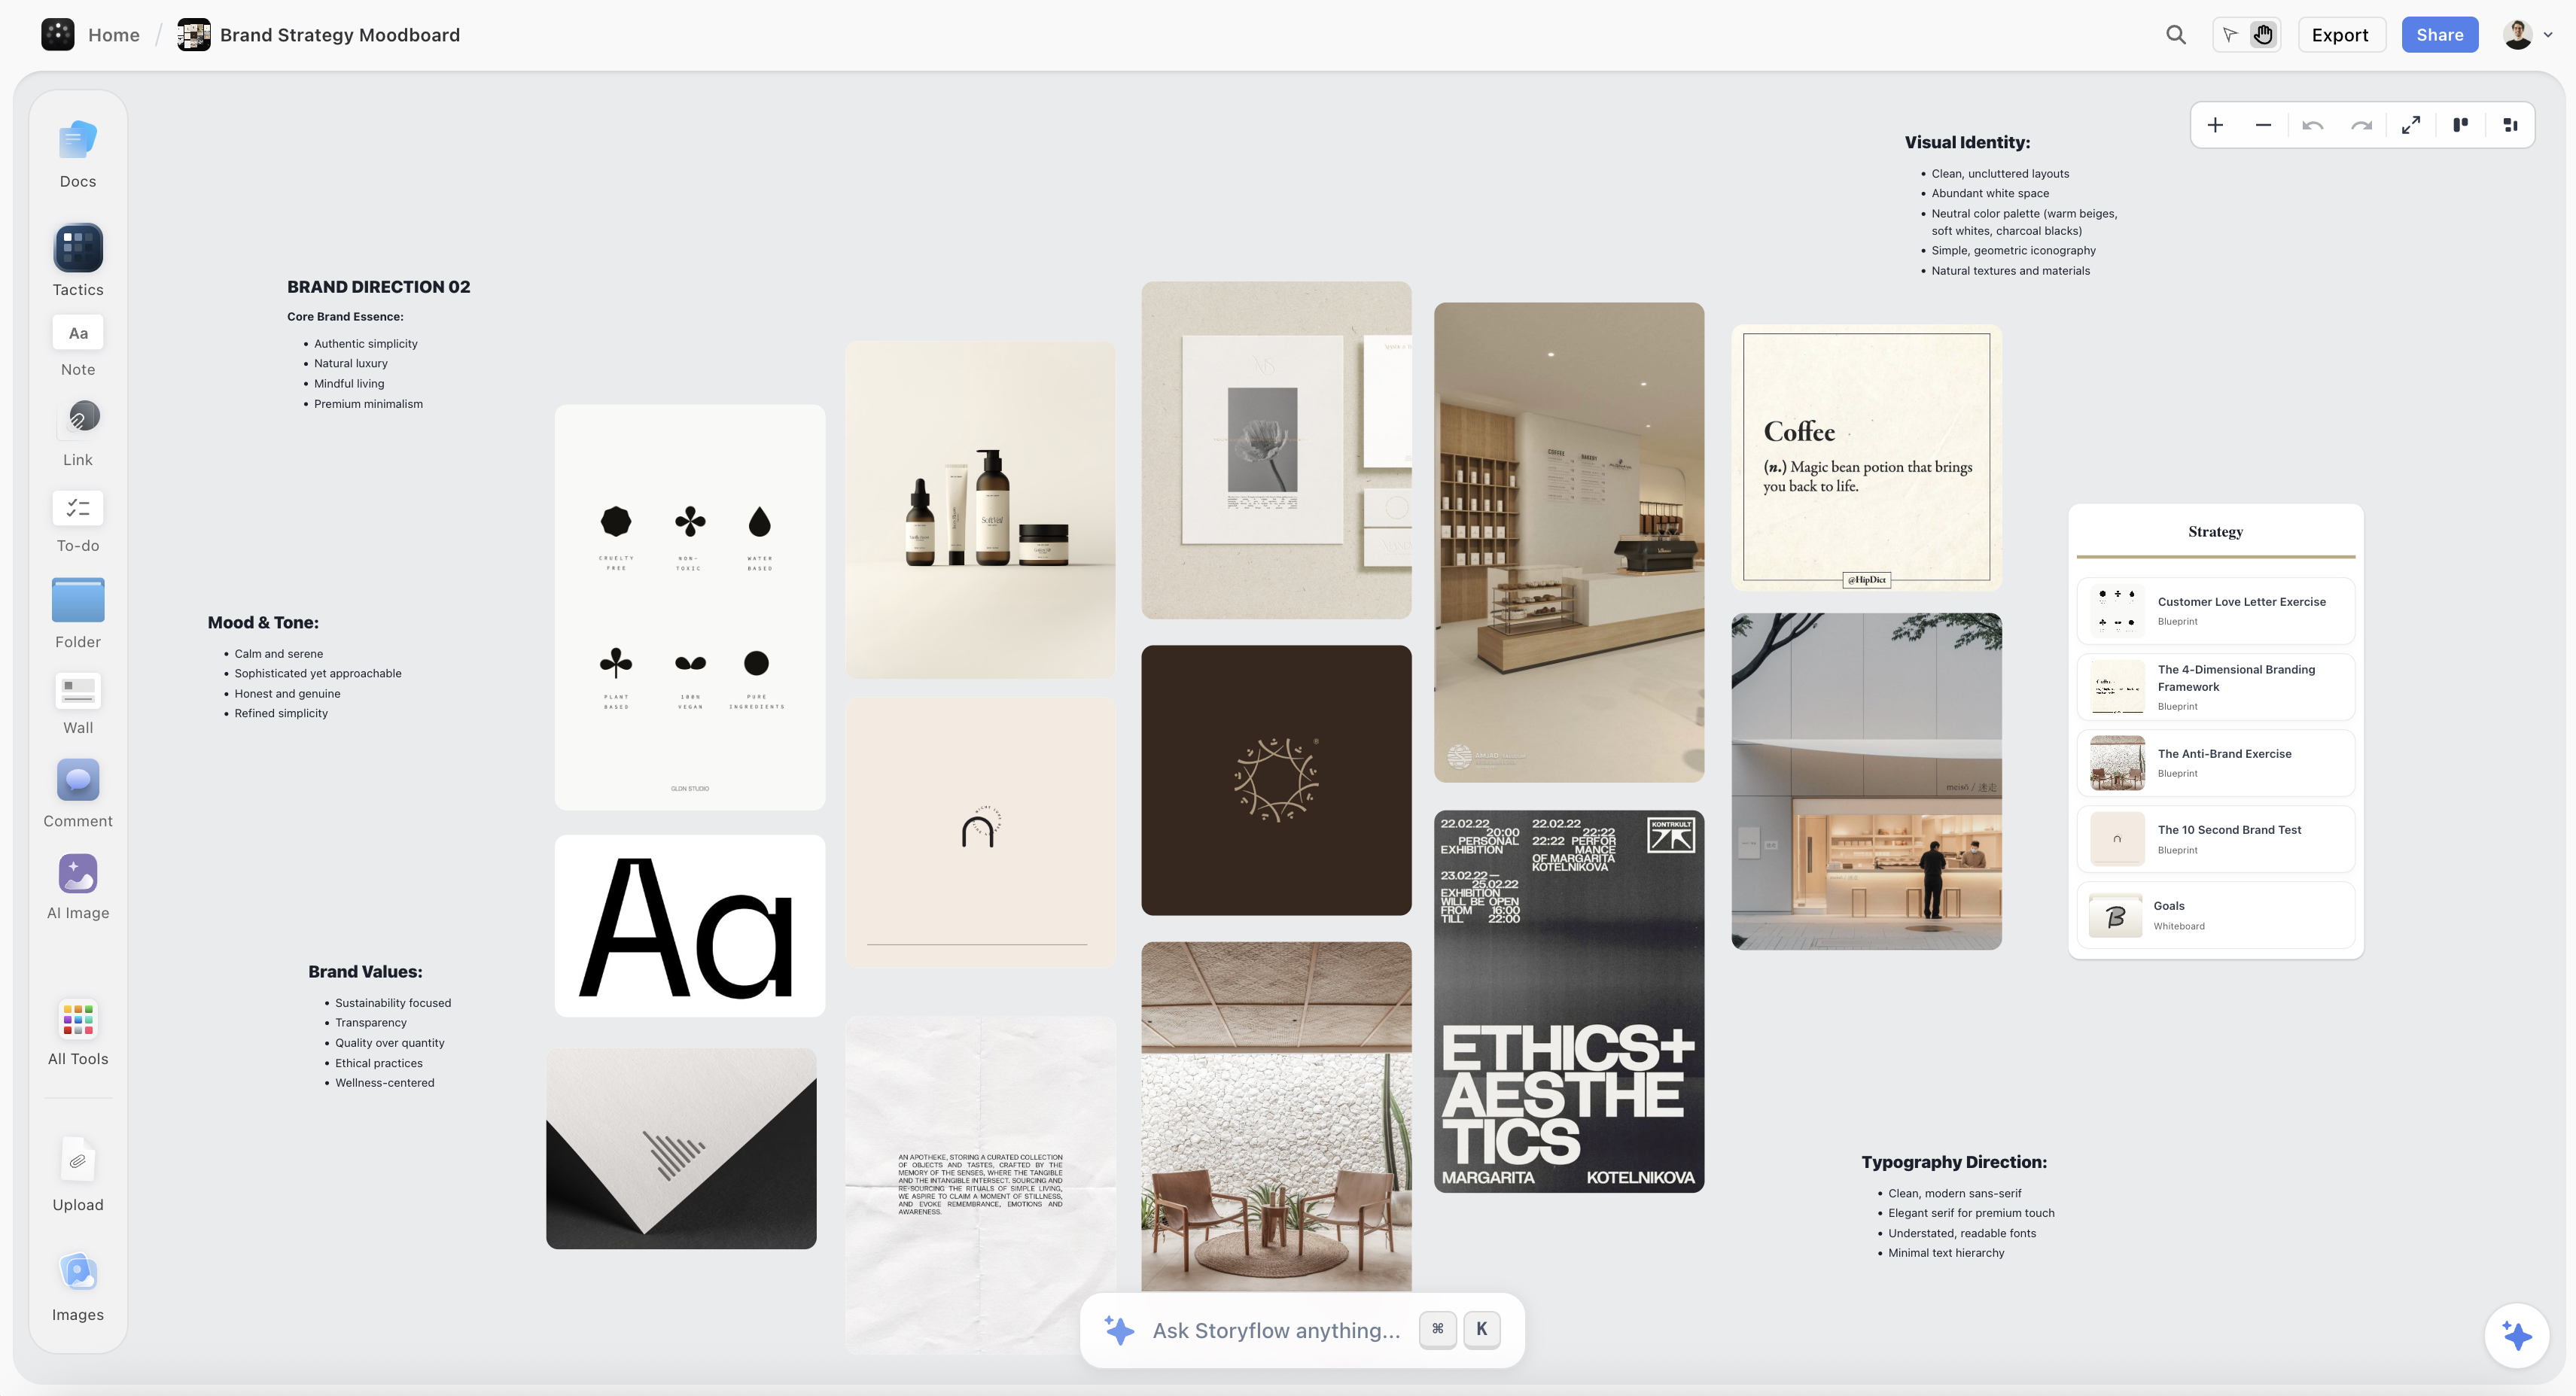The height and width of the screenshot is (1396, 2576).
Task: Open the Comment tool
Action: (x=78, y=781)
